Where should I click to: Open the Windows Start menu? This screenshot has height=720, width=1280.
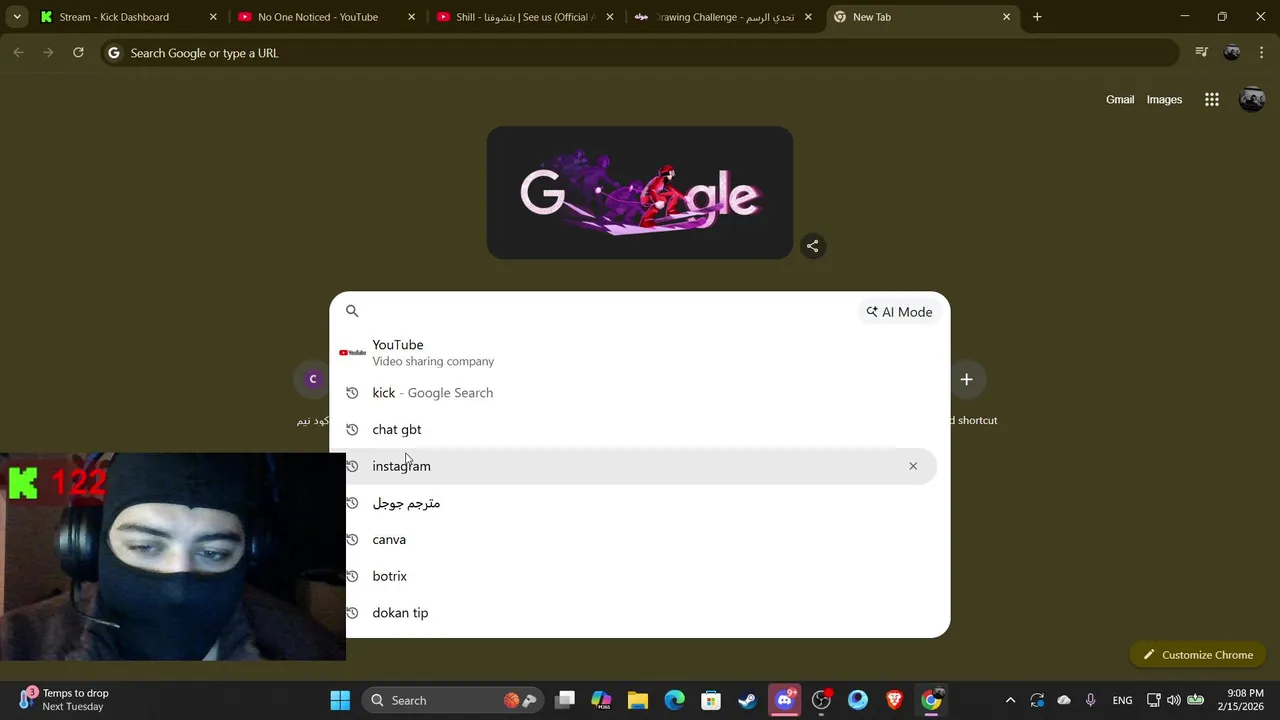(340, 700)
